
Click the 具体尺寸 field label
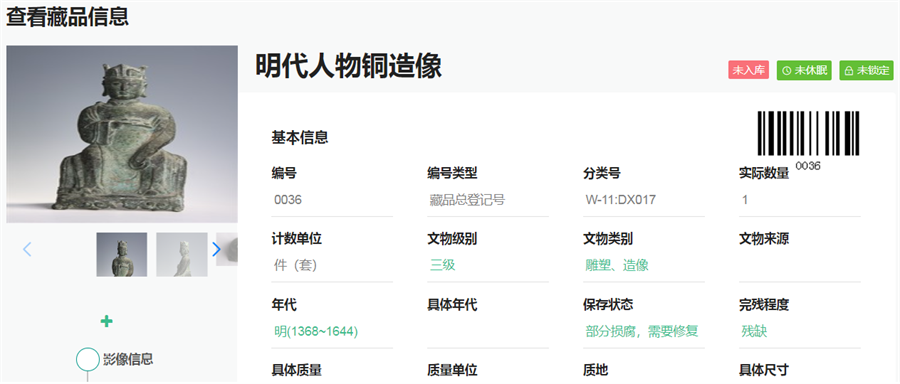(764, 370)
